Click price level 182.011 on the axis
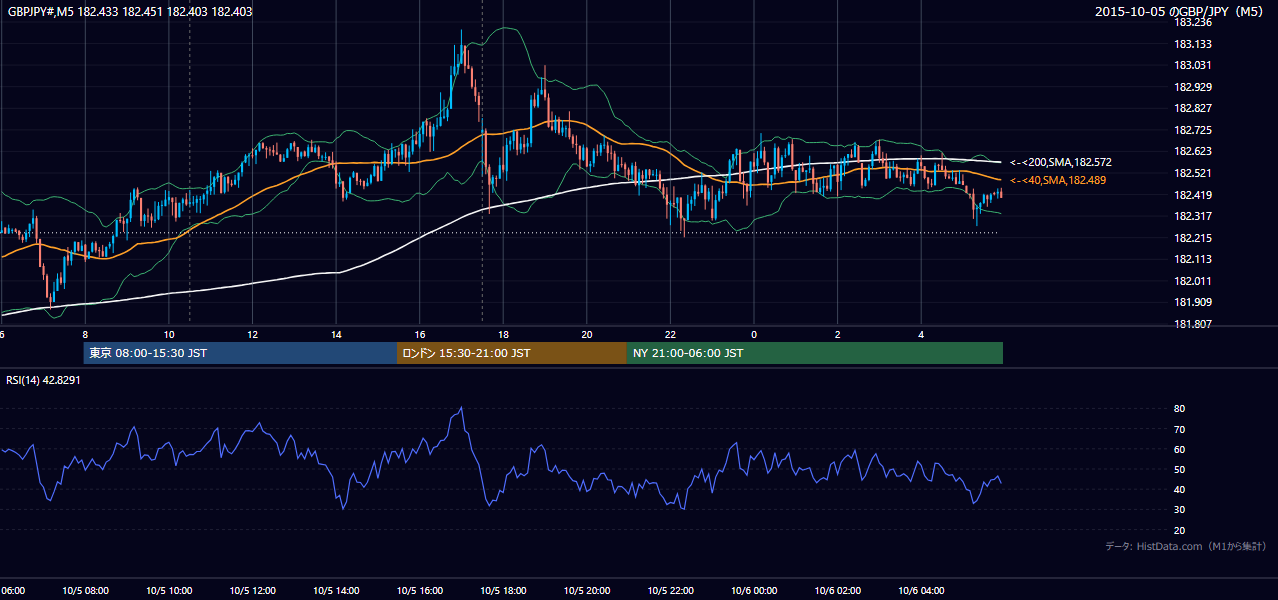1278x600 pixels. pyautogui.click(x=1193, y=281)
